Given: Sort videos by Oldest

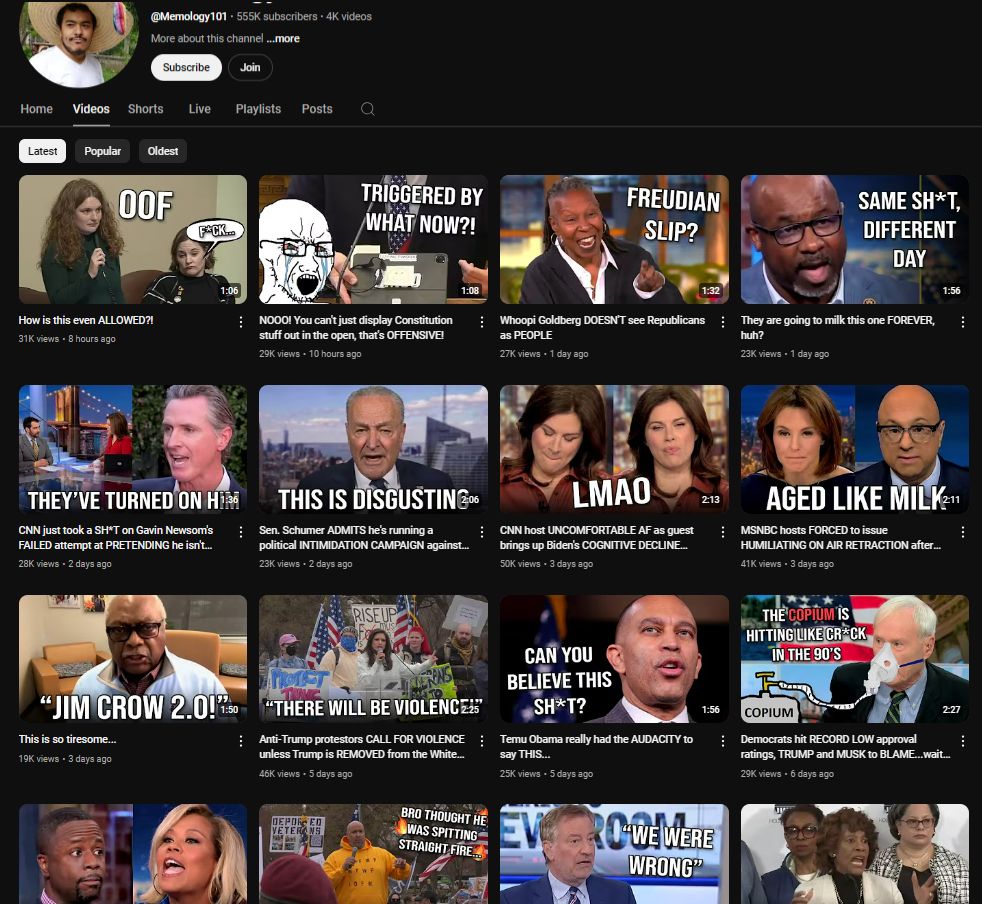Looking at the screenshot, I should (x=163, y=151).
